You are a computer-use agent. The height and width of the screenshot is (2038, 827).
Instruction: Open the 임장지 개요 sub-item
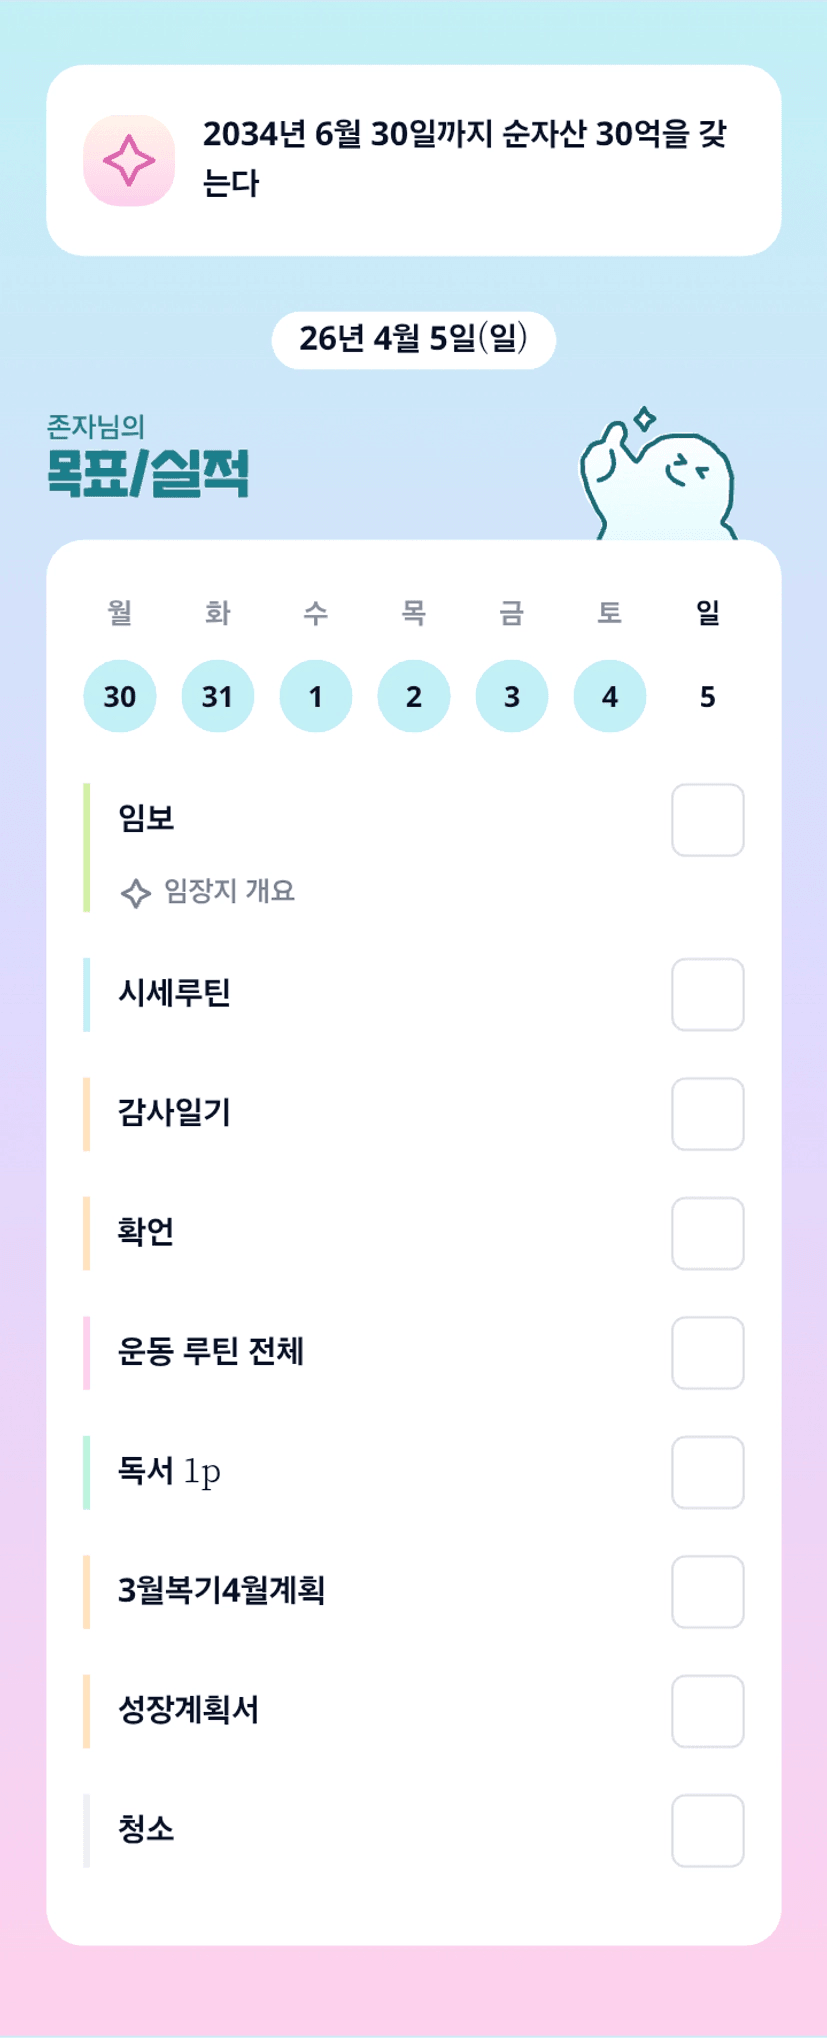(229, 891)
